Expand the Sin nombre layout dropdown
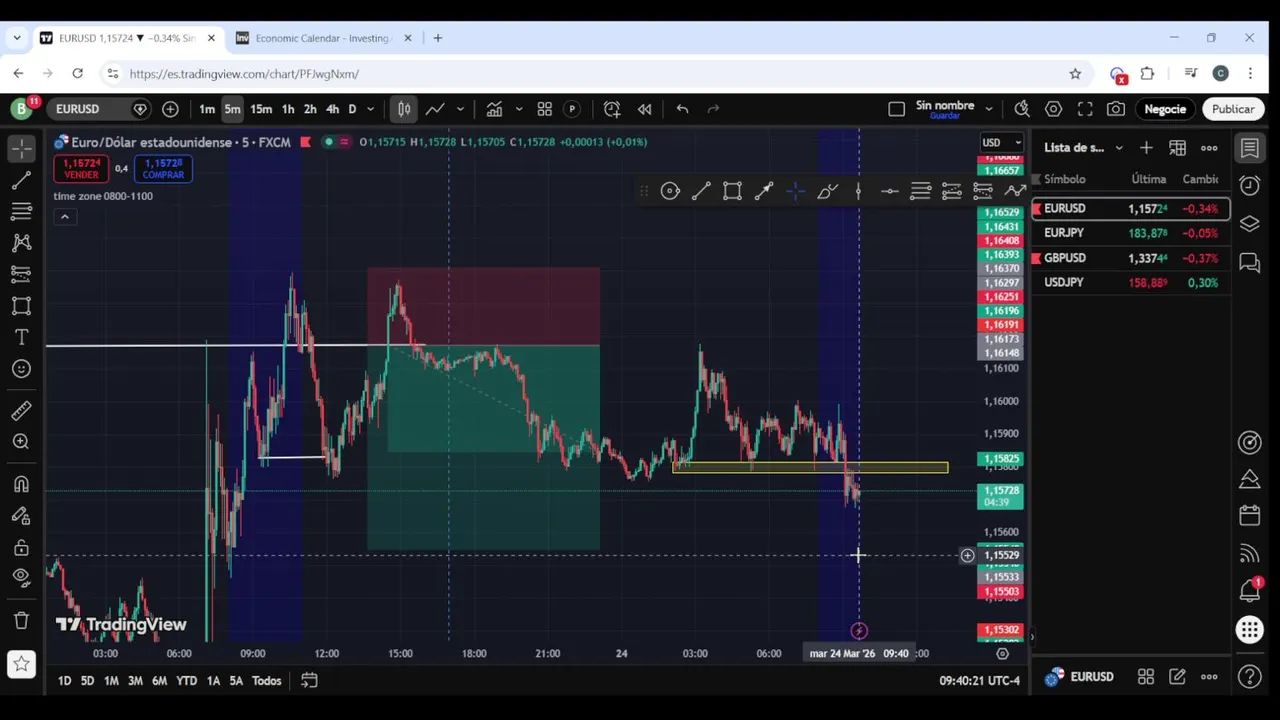 click(x=988, y=109)
